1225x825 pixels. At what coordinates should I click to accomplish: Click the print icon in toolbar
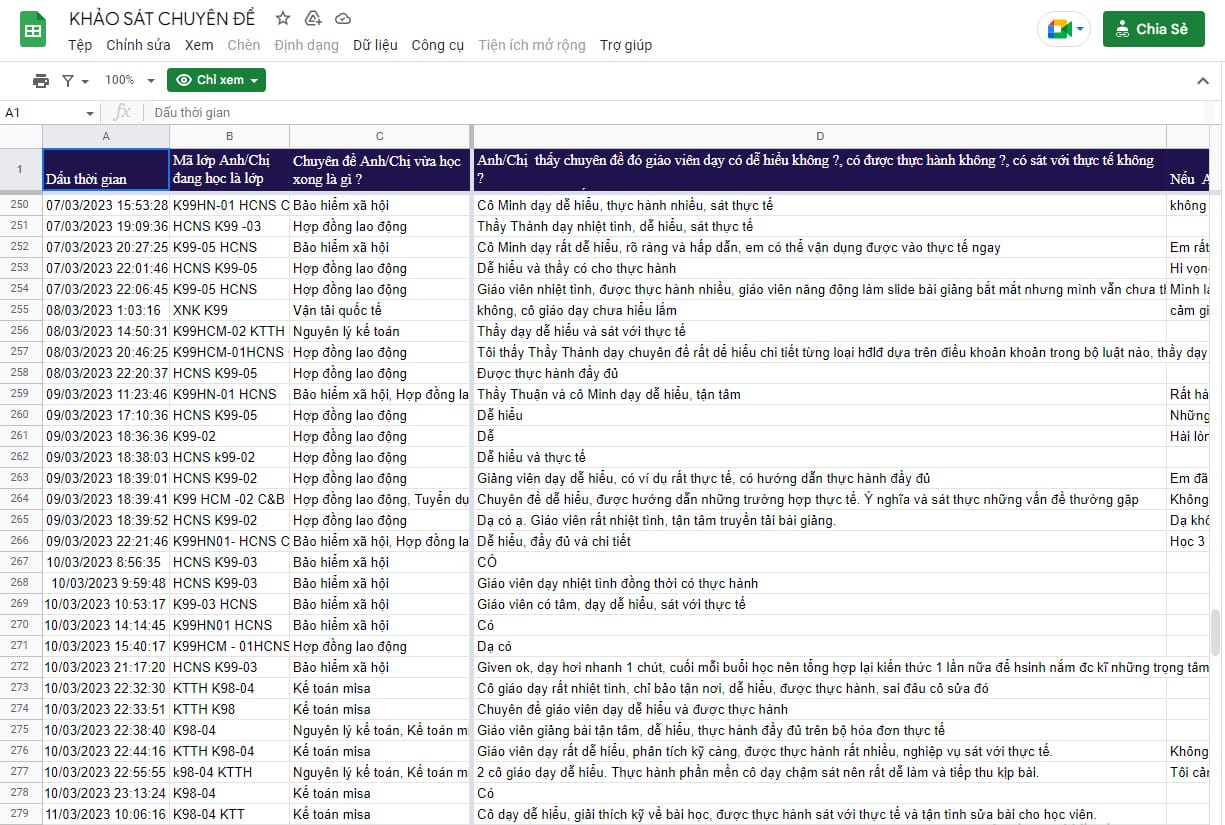coord(41,80)
